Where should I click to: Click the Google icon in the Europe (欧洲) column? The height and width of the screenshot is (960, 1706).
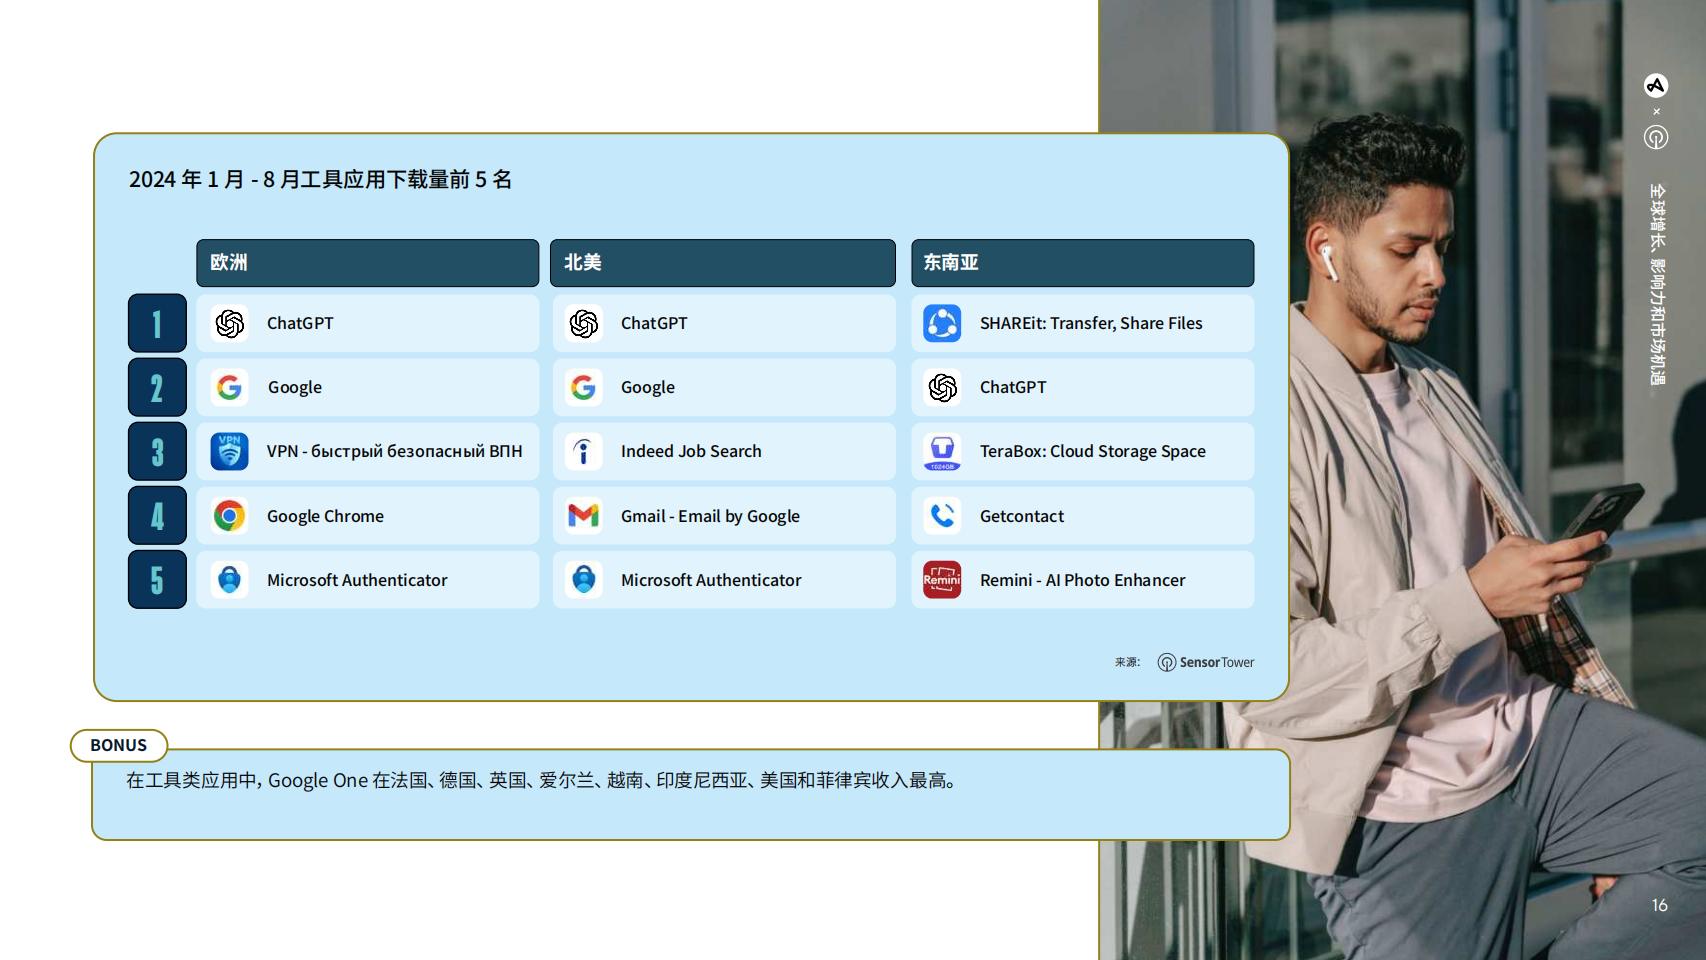point(230,387)
